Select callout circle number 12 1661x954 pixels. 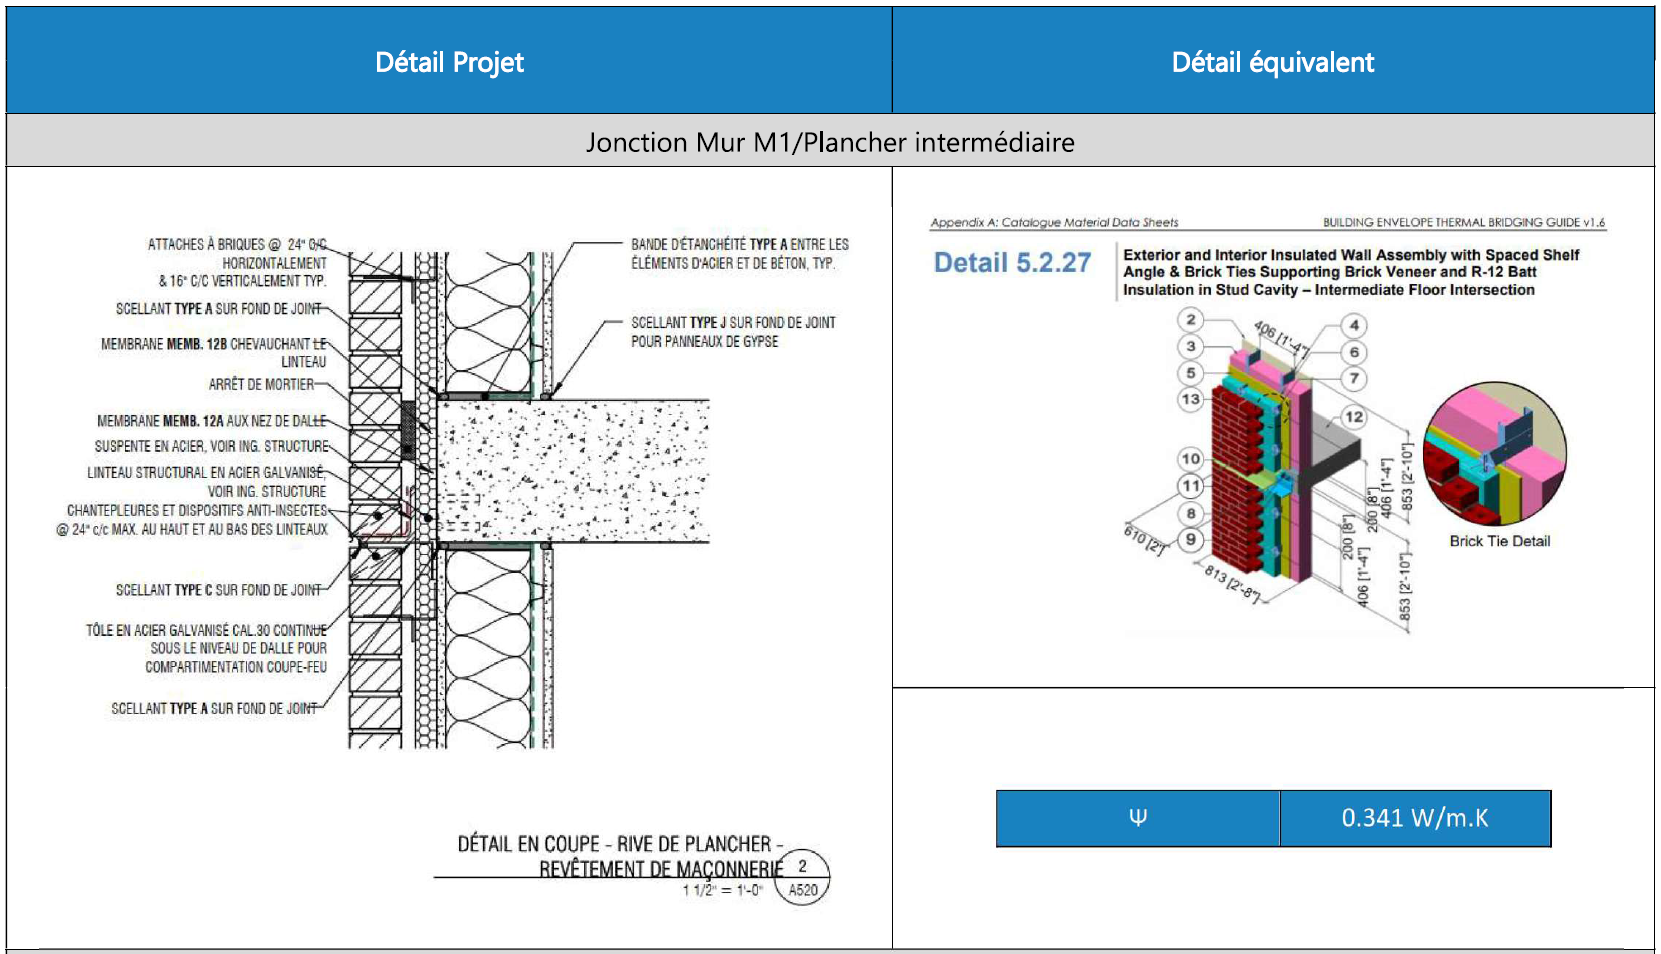point(1353,417)
